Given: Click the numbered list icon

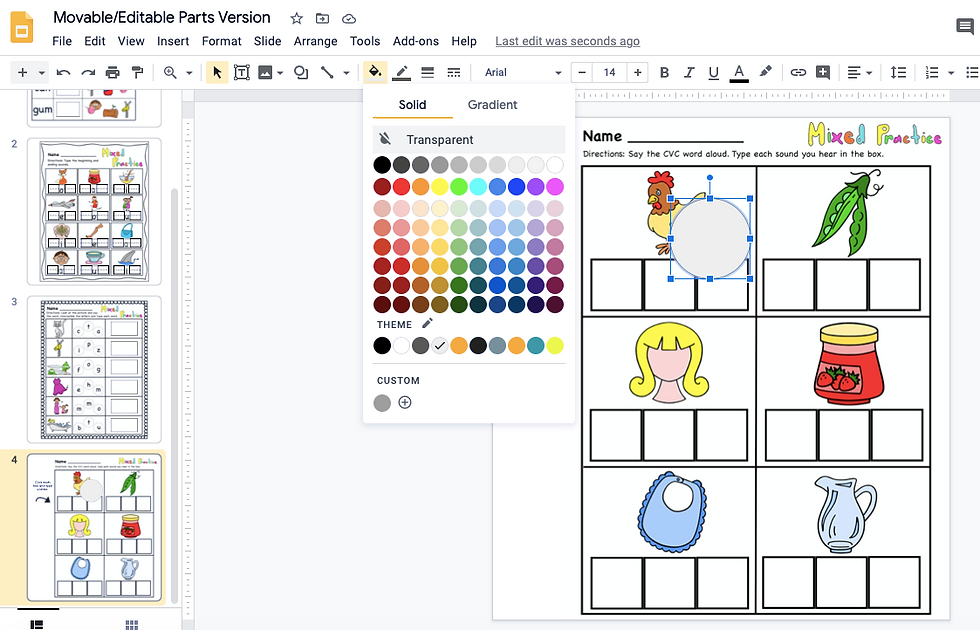Looking at the screenshot, I should [932, 72].
